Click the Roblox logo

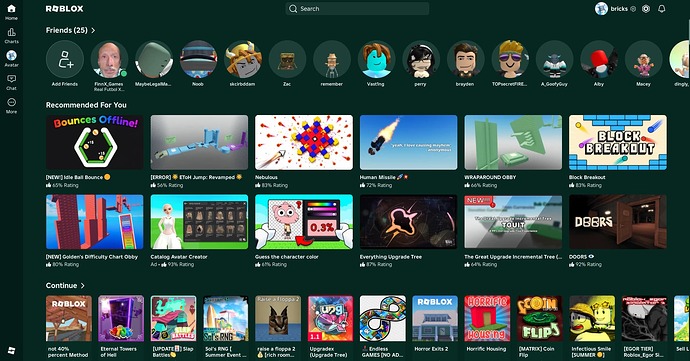tap(64, 8)
